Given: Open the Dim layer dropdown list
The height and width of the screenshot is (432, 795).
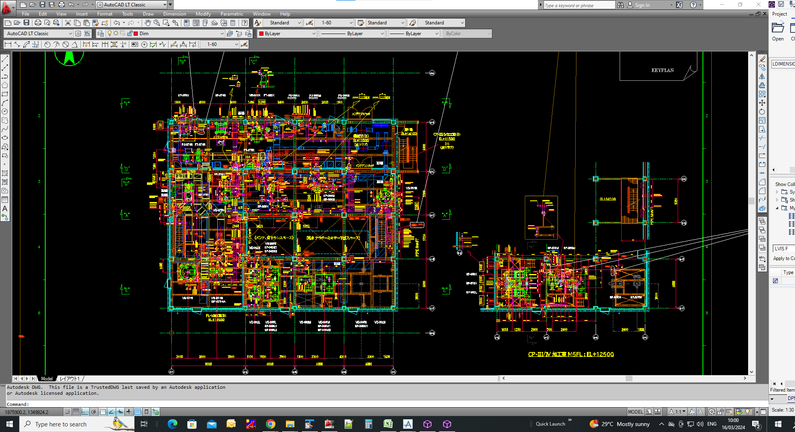Looking at the screenshot, I should 222,33.
